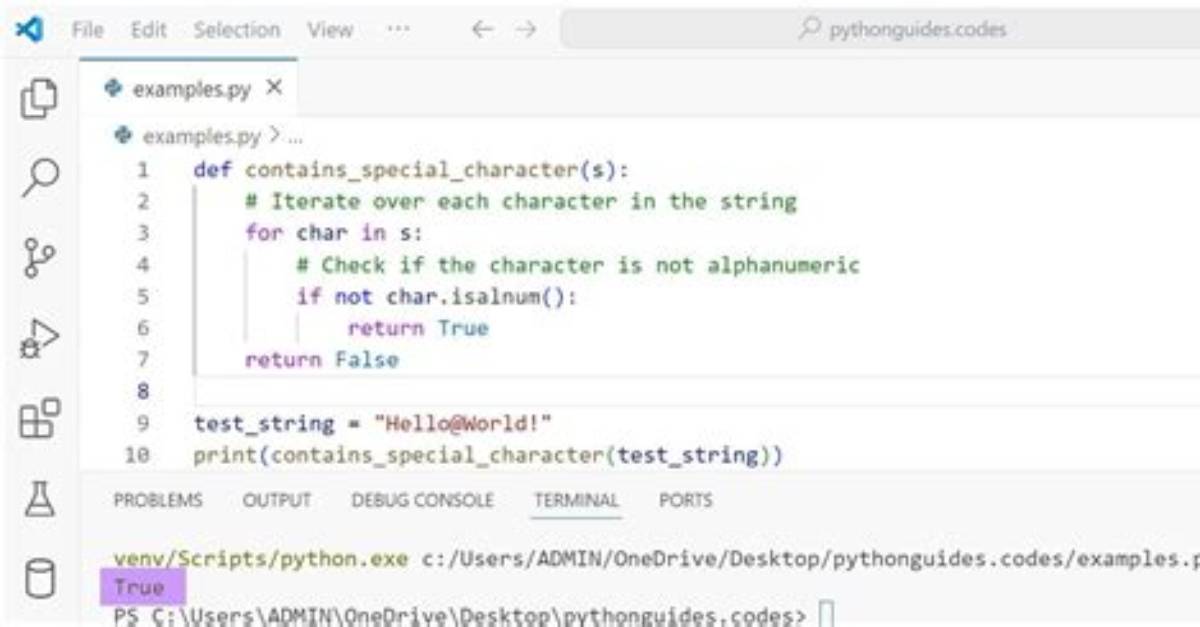
Task: Click the 'if not char.isalnum():' line
Action: coord(437,297)
